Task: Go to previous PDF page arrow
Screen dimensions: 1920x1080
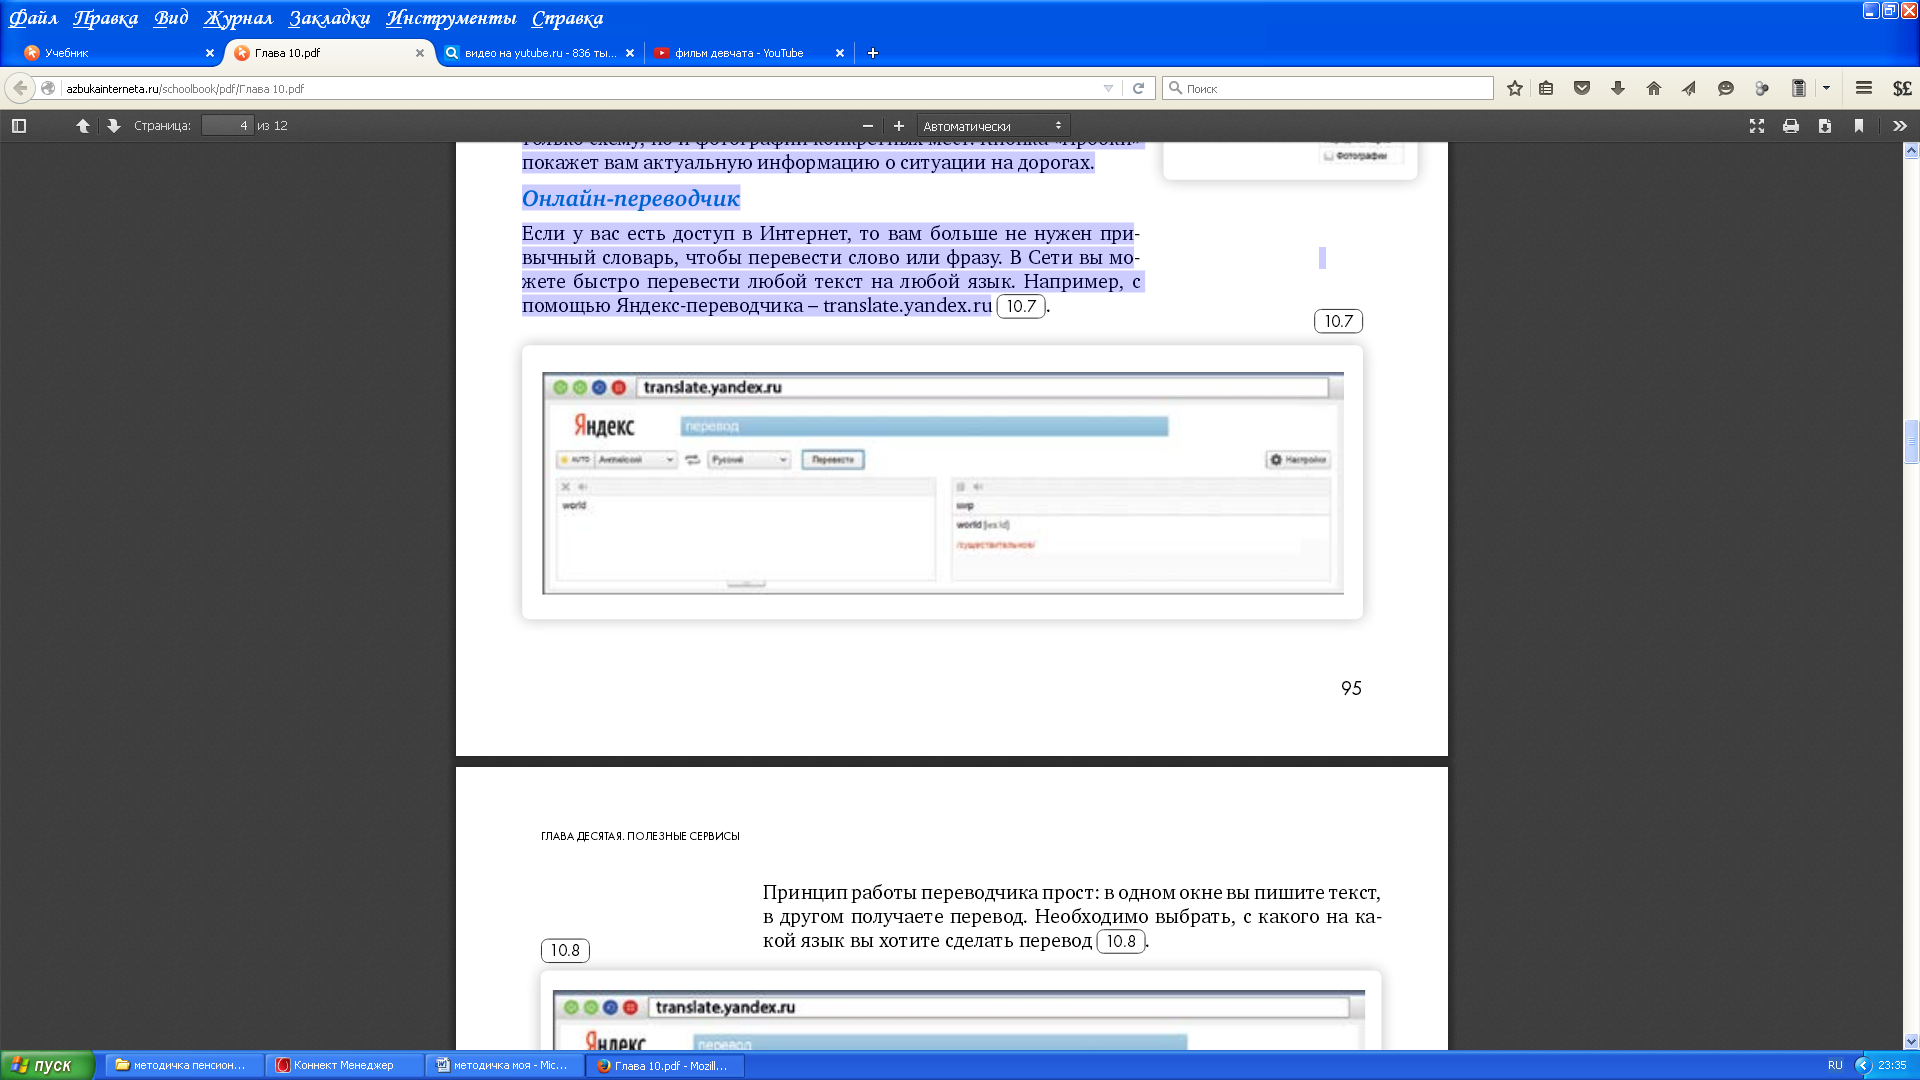Action: pyautogui.click(x=83, y=126)
